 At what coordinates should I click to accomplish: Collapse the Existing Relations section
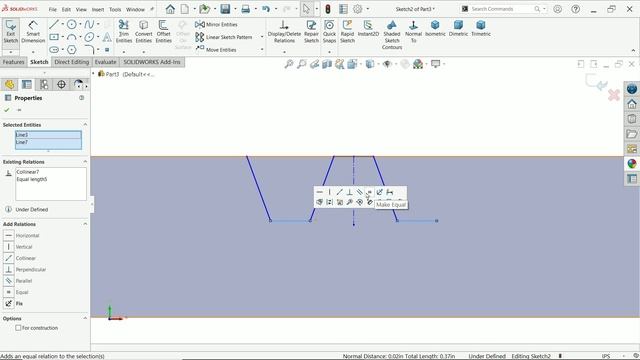pyautogui.click(x=85, y=162)
